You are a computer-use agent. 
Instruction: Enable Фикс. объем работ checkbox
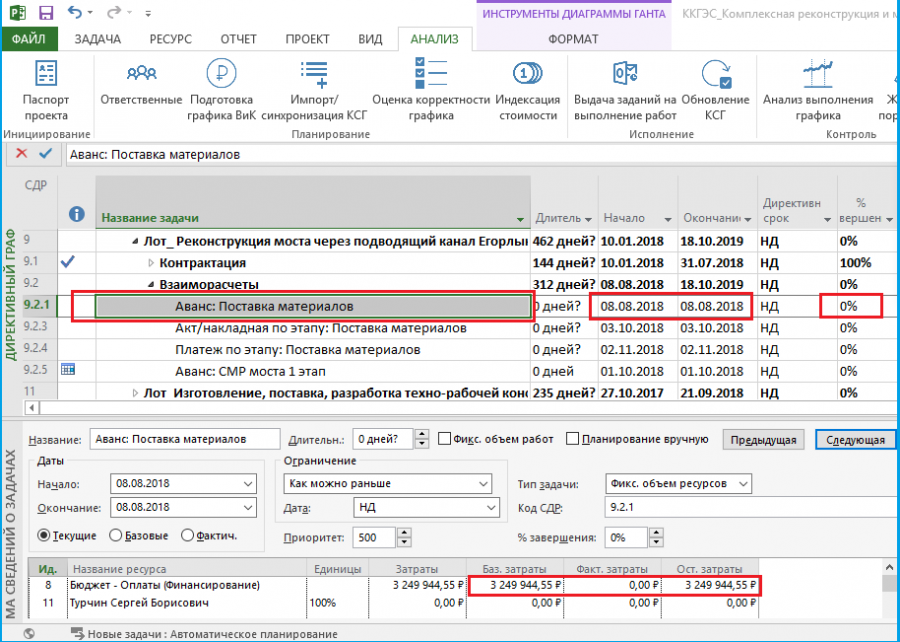444,439
